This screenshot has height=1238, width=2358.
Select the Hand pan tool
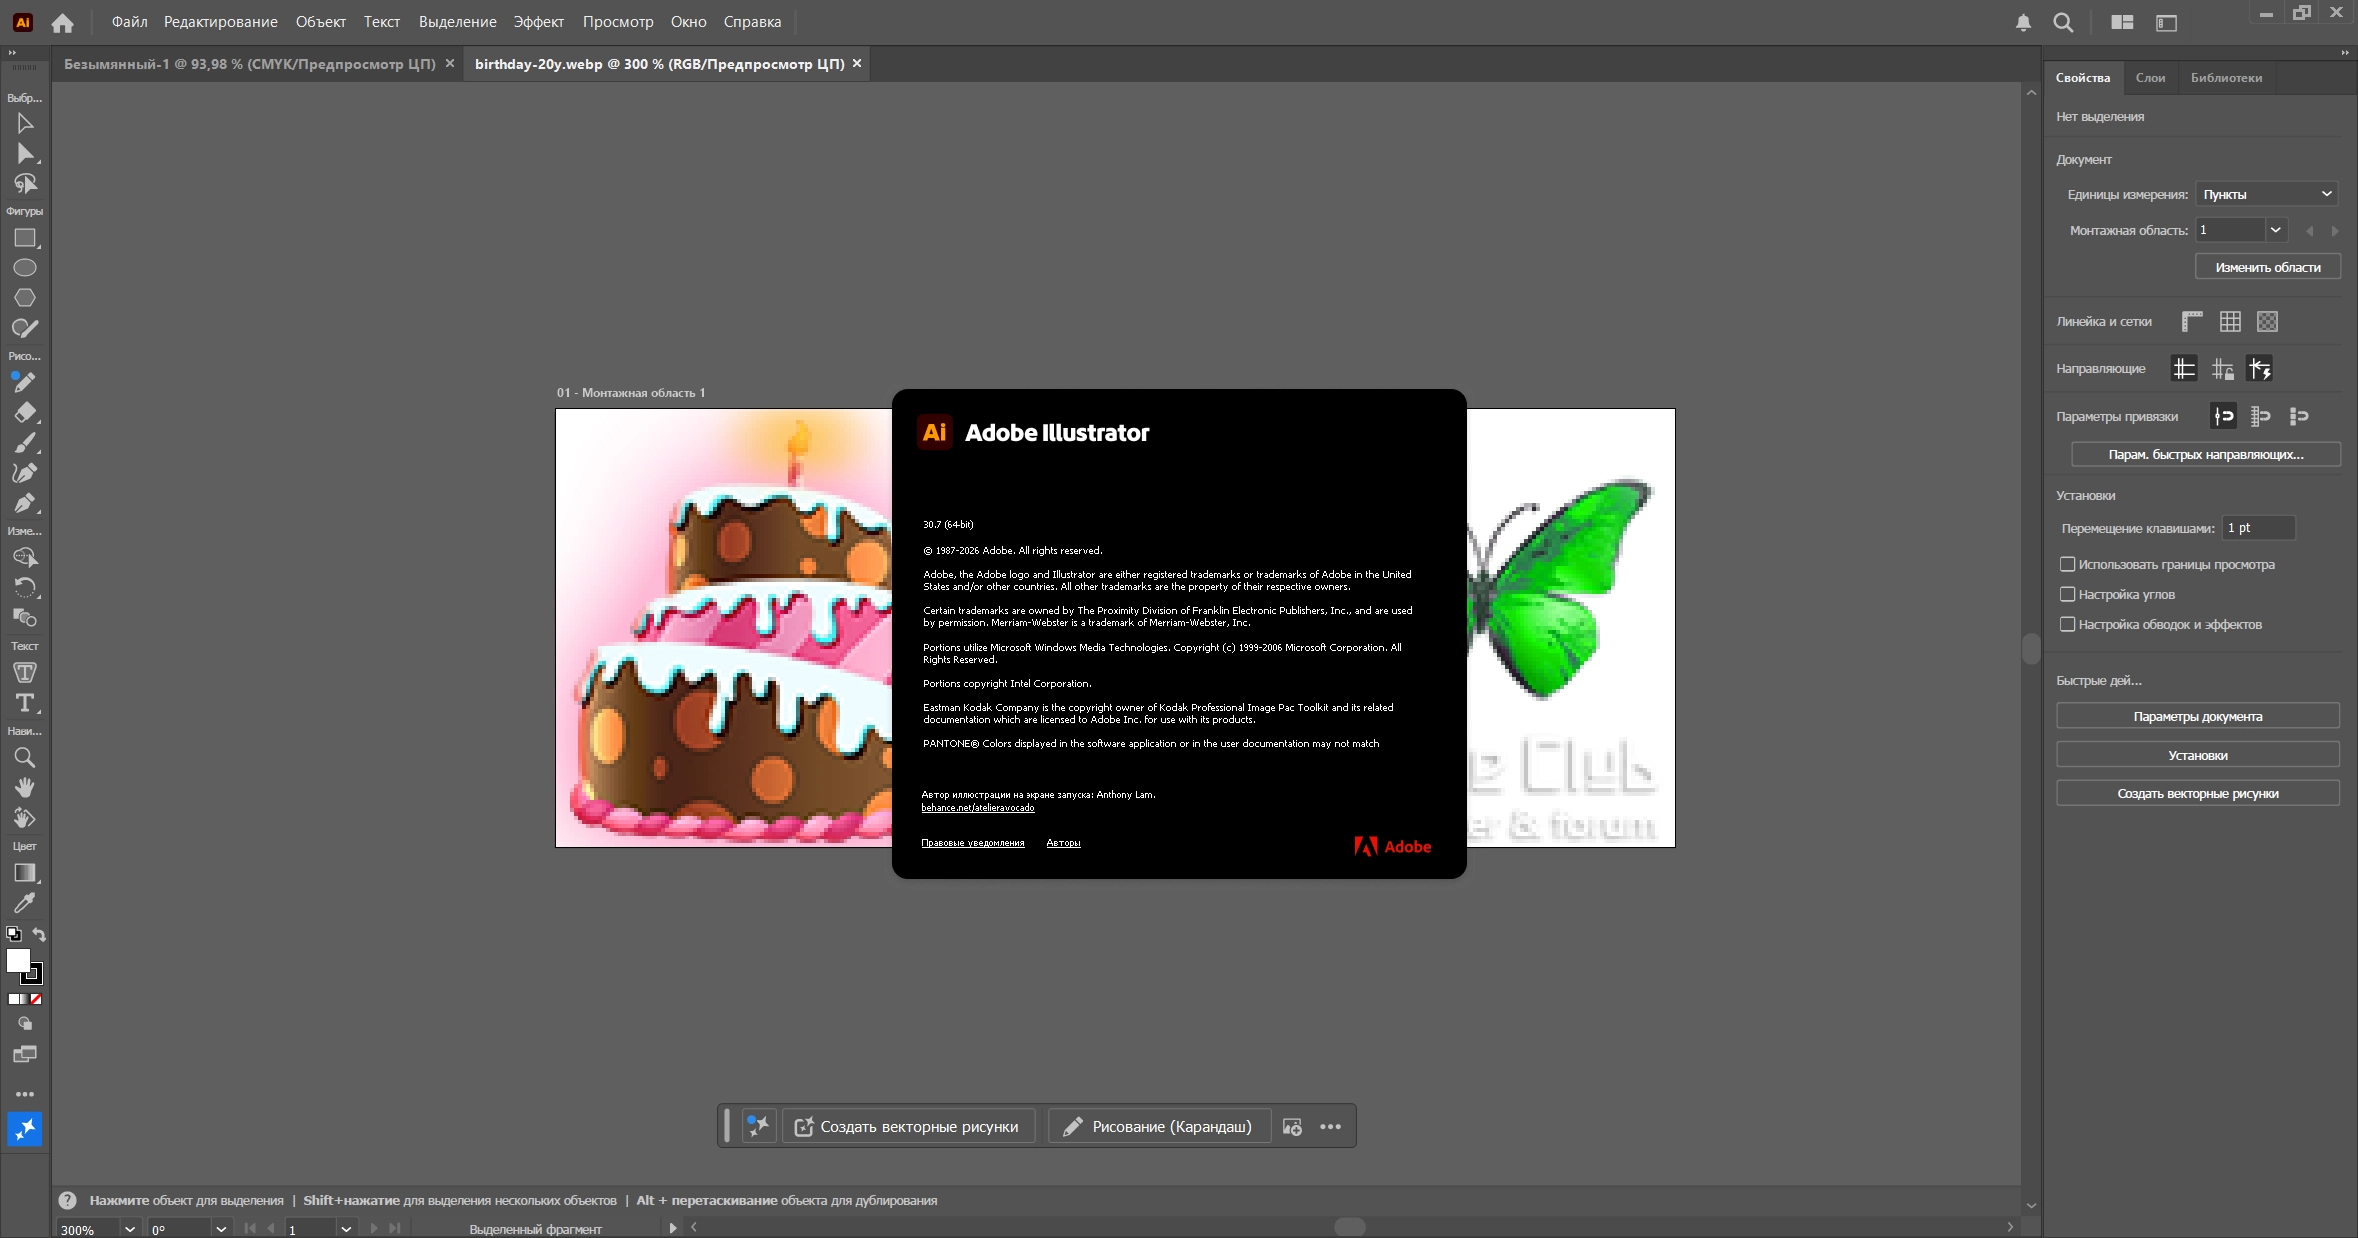25,787
